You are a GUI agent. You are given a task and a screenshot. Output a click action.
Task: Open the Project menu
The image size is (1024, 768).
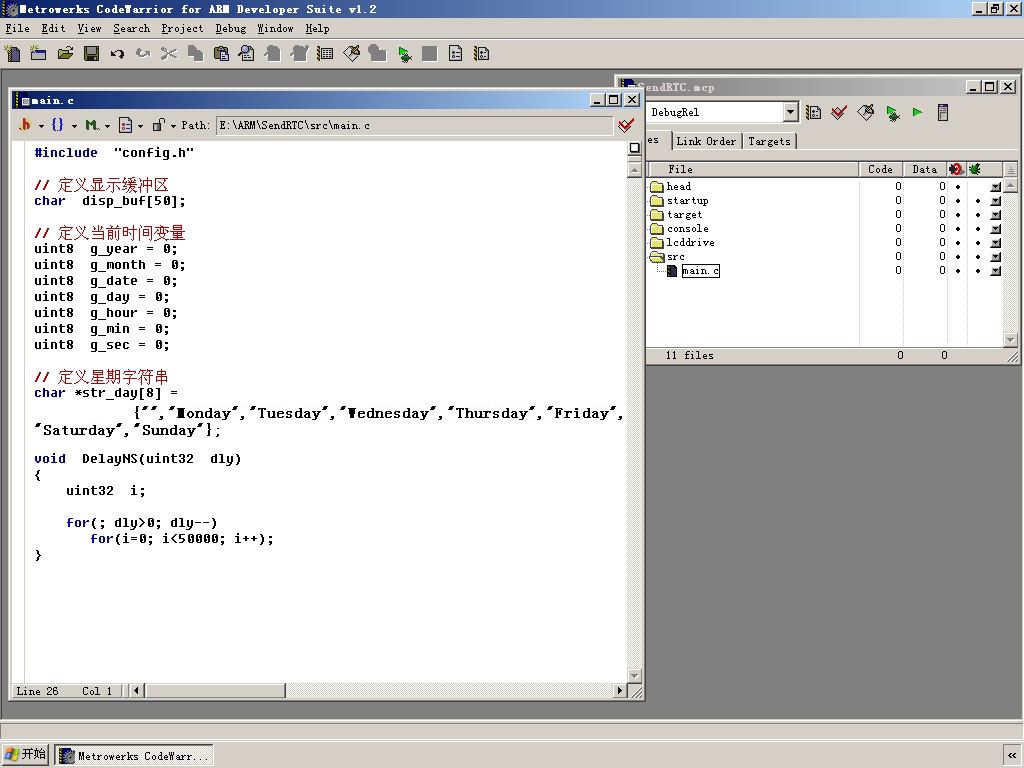(182, 28)
